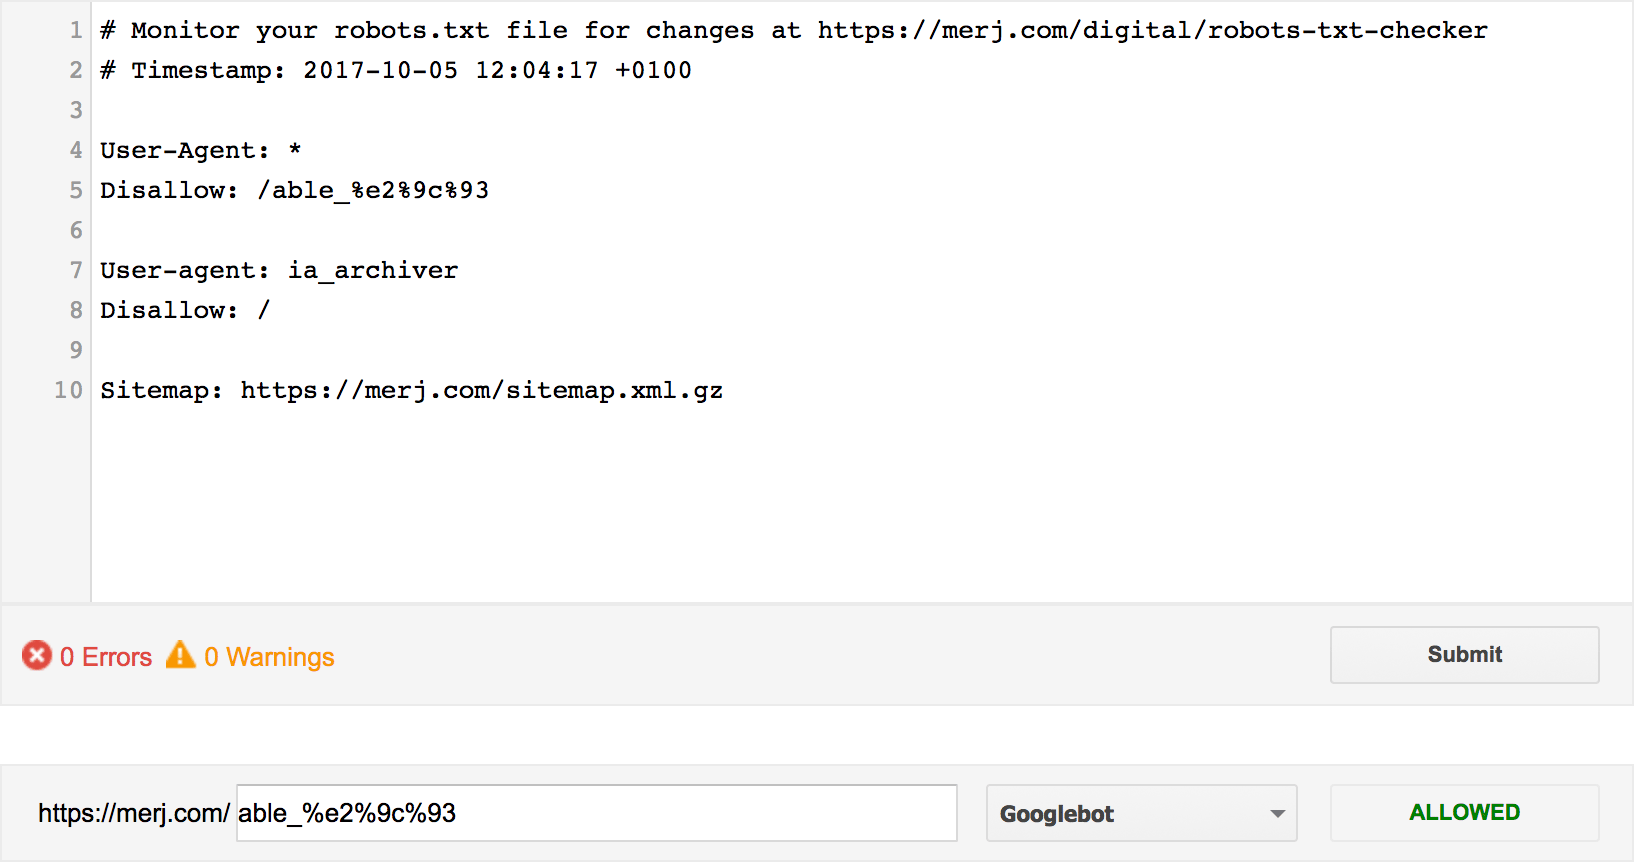The width and height of the screenshot is (1634, 862).
Task: Click inside the URL path input field
Action: [595, 813]
